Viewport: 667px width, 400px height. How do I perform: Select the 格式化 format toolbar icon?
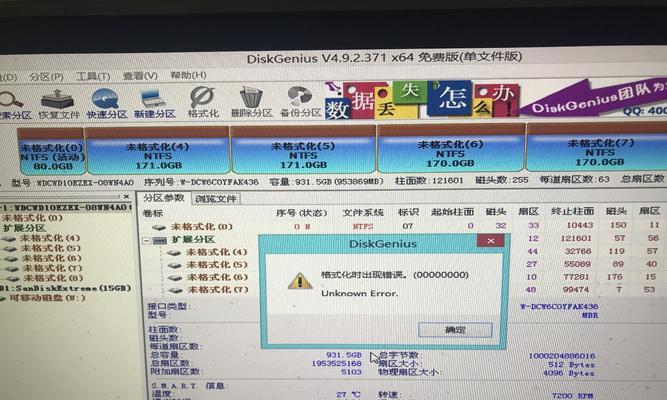coord(202,102)
